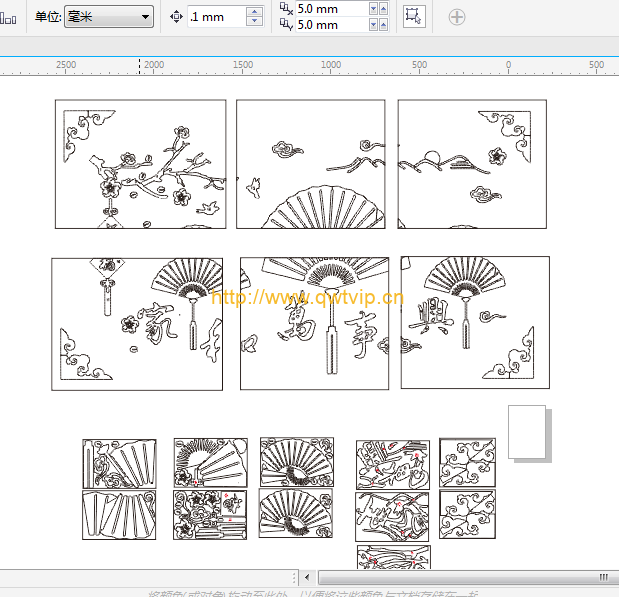Click the duplicate distance Y icon
This screenshot has width=619, height=597.
[286, 25]
